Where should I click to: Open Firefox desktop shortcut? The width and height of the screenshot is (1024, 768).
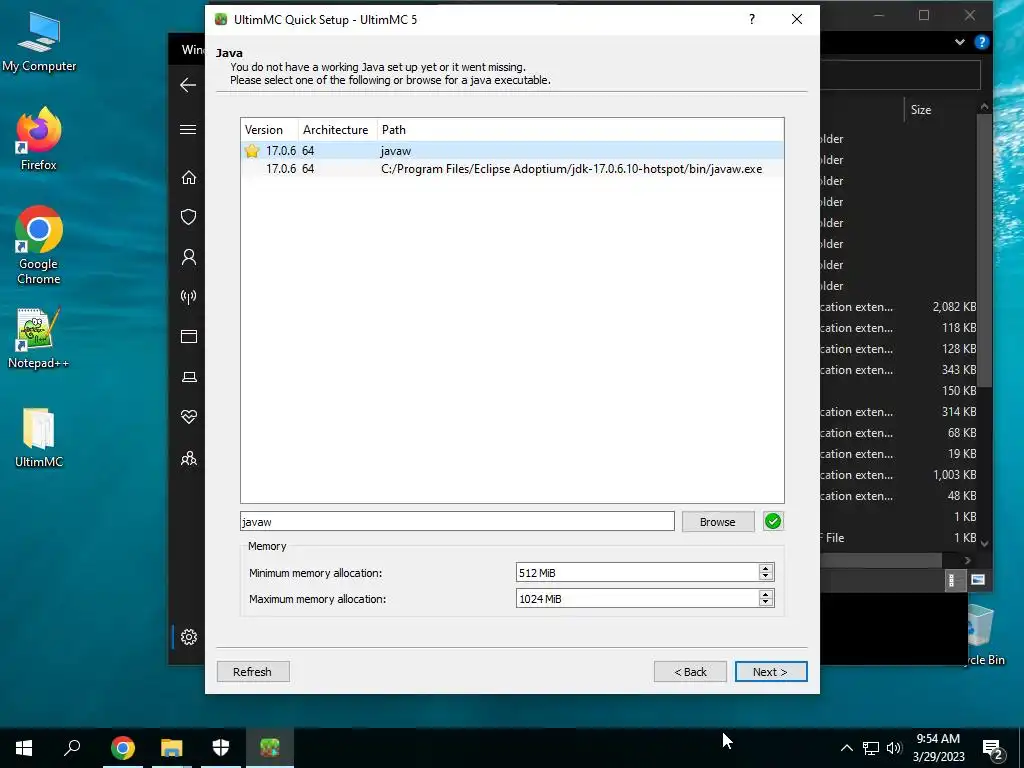point(39,138)
